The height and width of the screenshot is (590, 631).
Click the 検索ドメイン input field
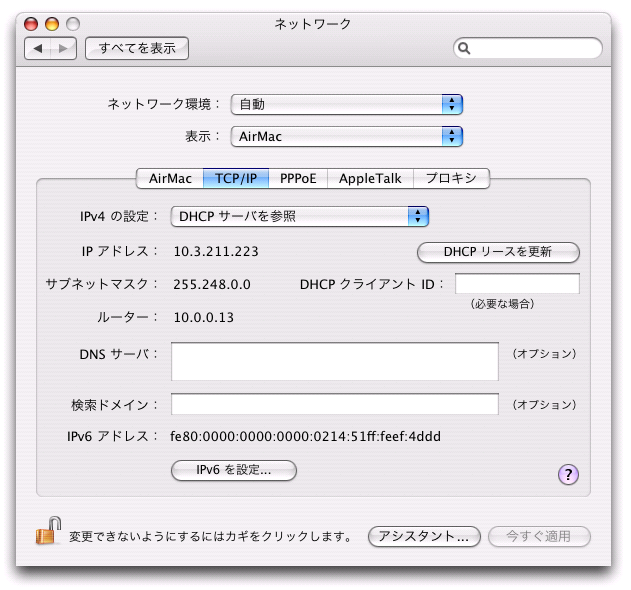click(x=334, y=405)
